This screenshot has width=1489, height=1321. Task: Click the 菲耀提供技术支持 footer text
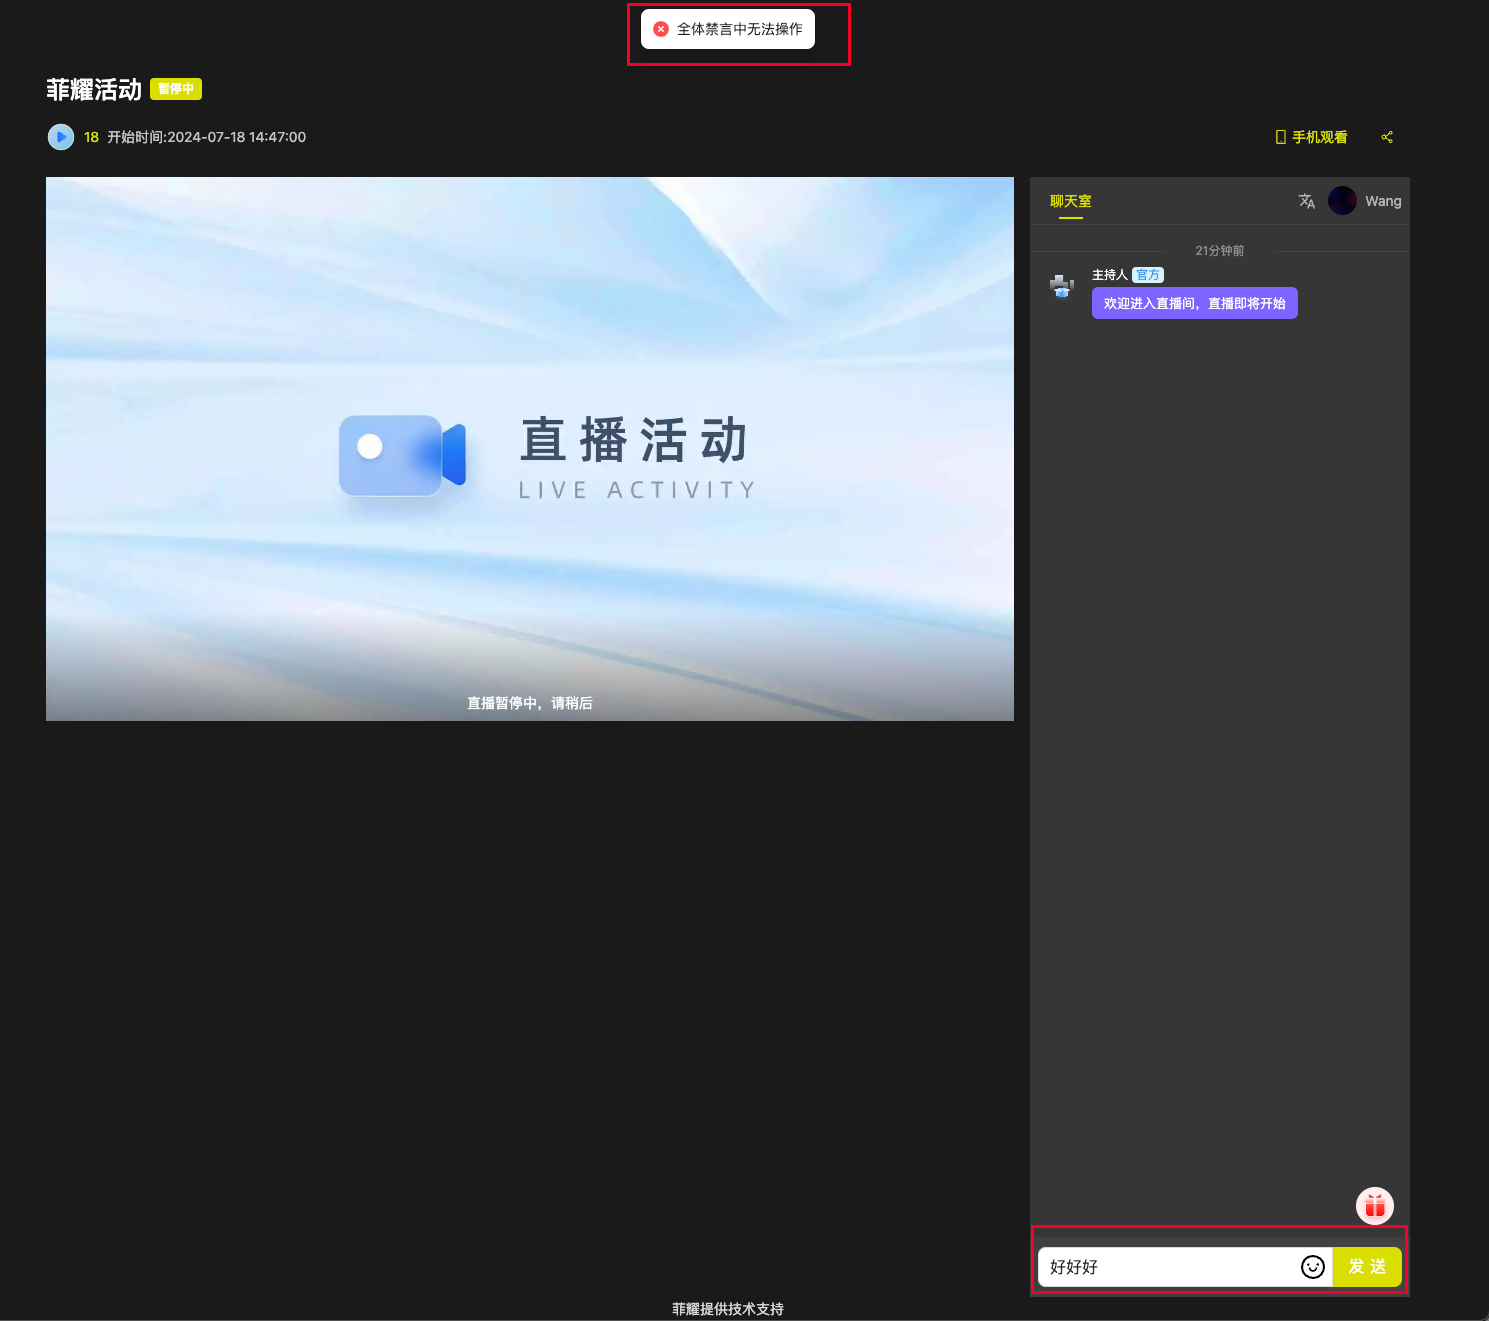[727, 1309]
